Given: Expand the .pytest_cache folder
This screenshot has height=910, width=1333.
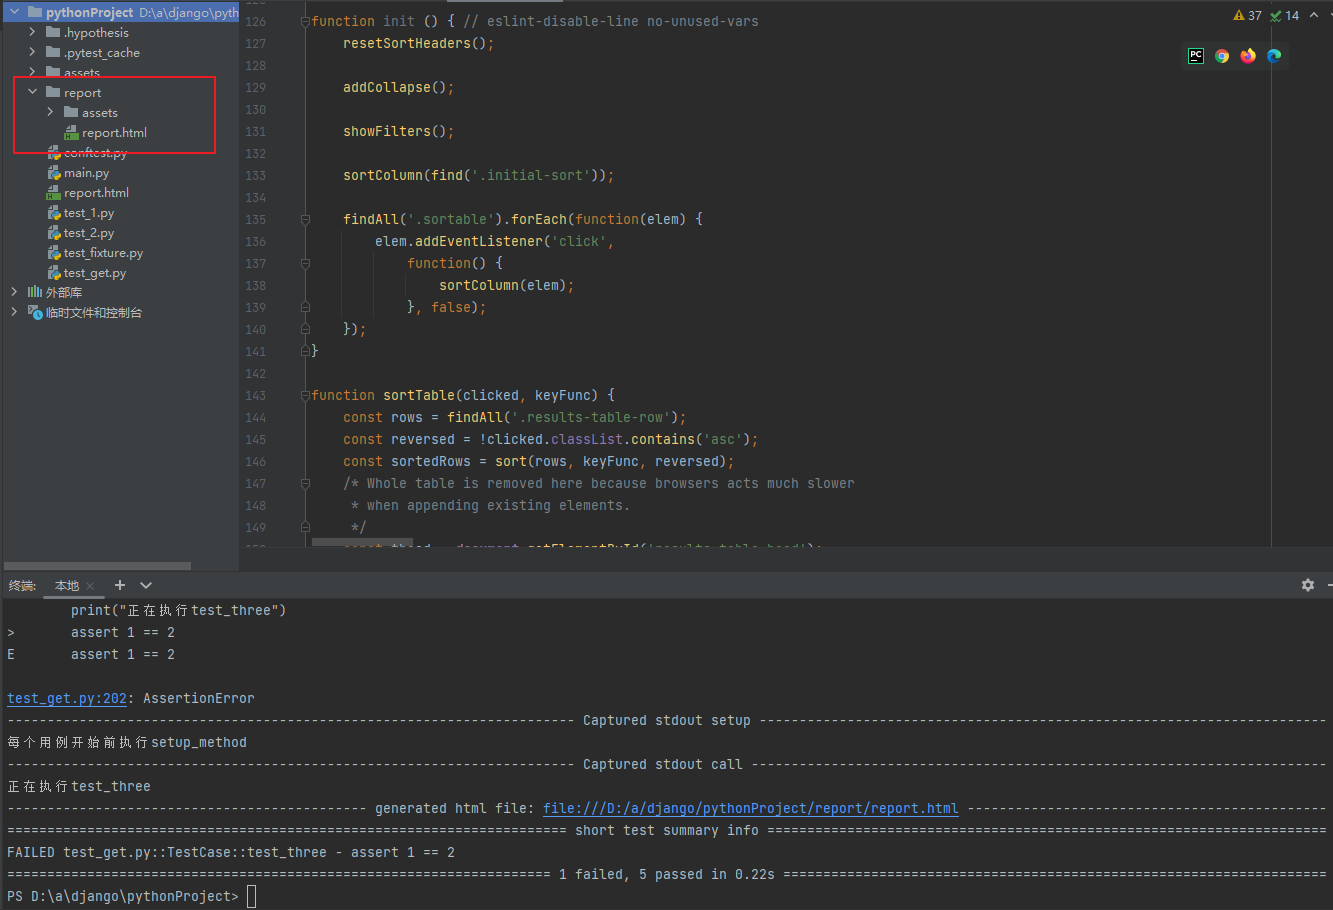Looking at the screenshot, I should pos(32,52).
